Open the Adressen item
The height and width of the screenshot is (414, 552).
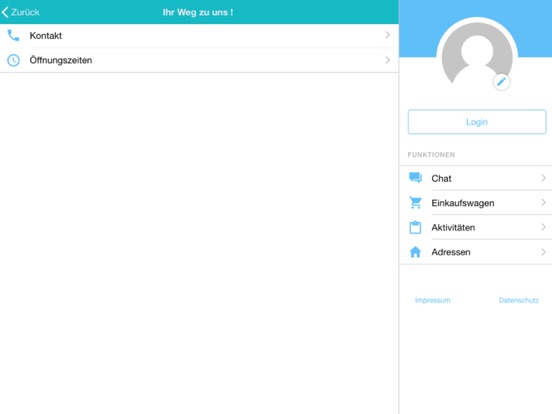476,252
